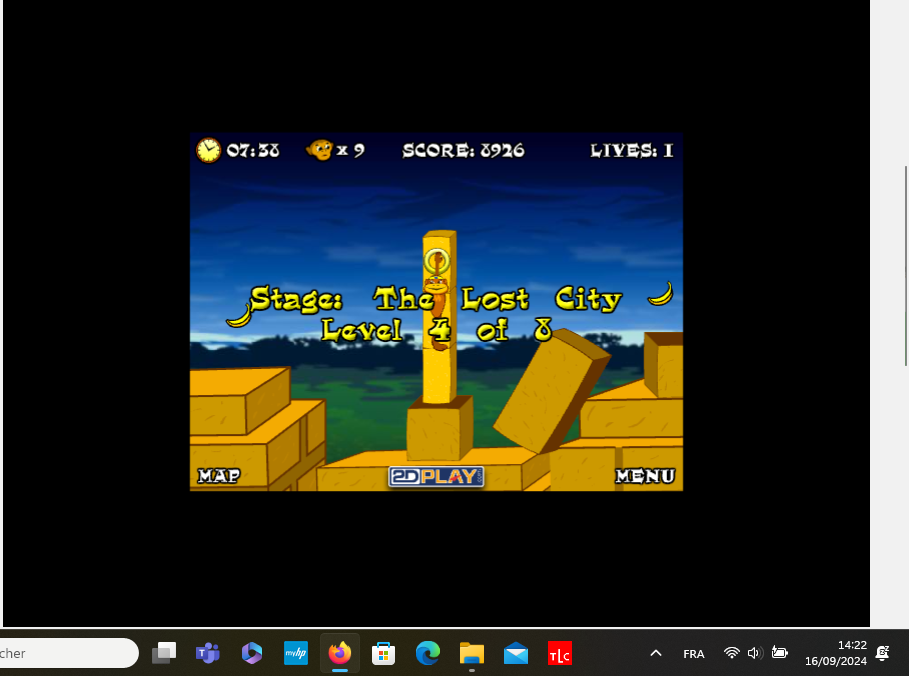
Task: Click the golden ring on the pillar
Action: [437, 261]
